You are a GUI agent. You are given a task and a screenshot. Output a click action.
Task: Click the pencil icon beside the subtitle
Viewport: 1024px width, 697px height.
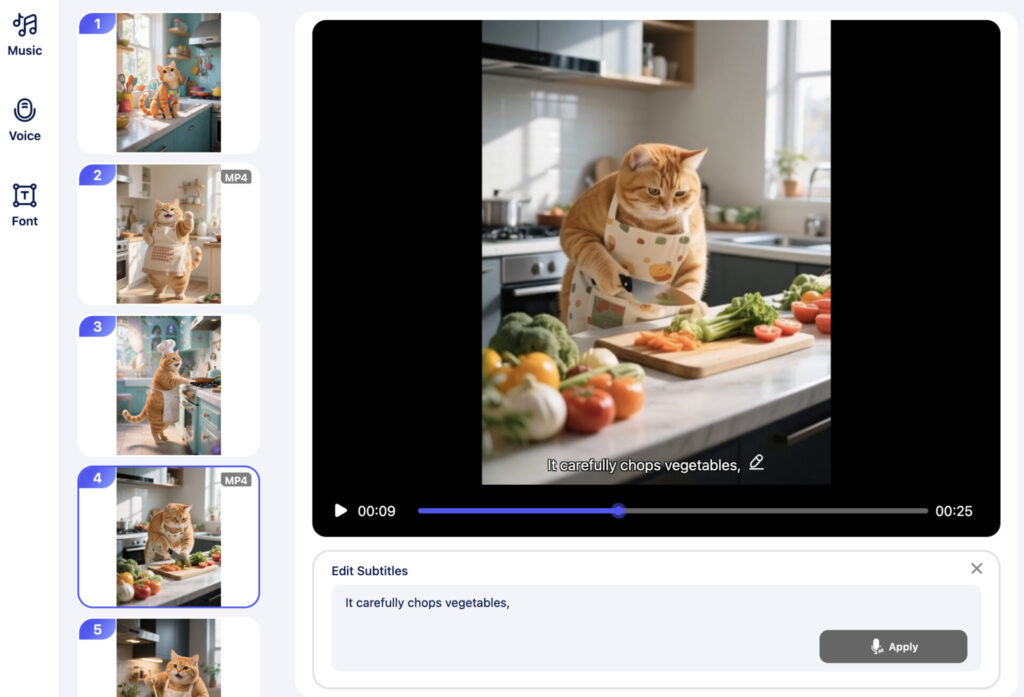(756, 462)
